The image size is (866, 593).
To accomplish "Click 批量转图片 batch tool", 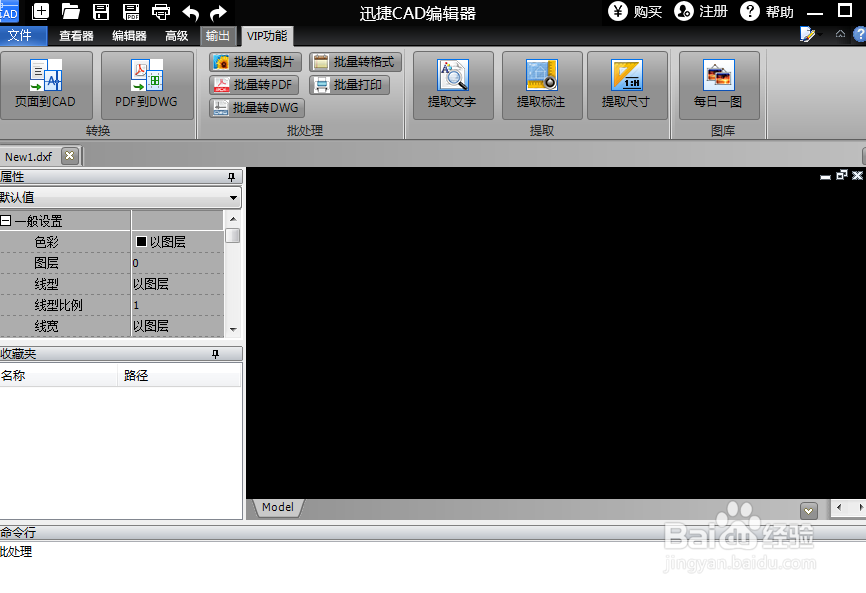I will (255, 62).
